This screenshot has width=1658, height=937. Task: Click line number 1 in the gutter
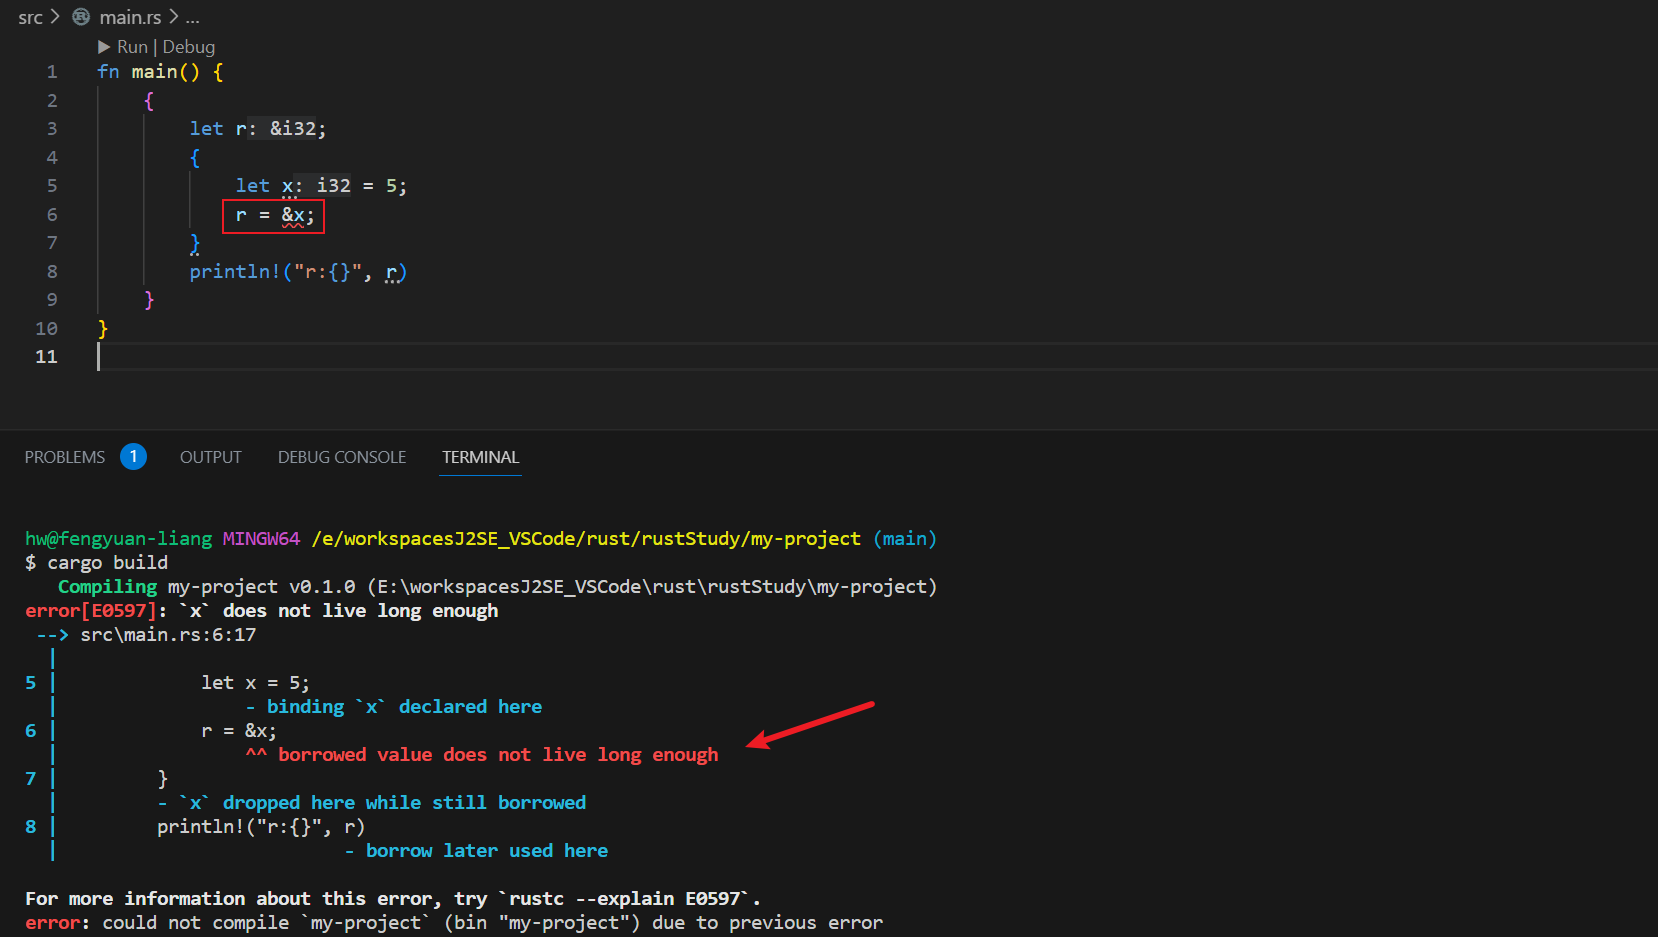(52, 72)
